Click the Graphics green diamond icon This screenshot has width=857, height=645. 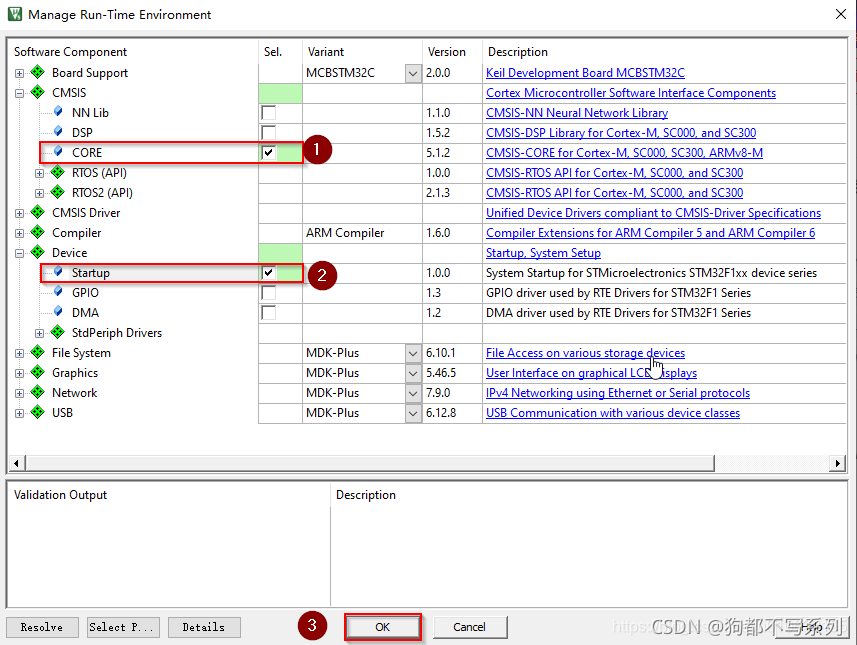[x=38, y=372]
